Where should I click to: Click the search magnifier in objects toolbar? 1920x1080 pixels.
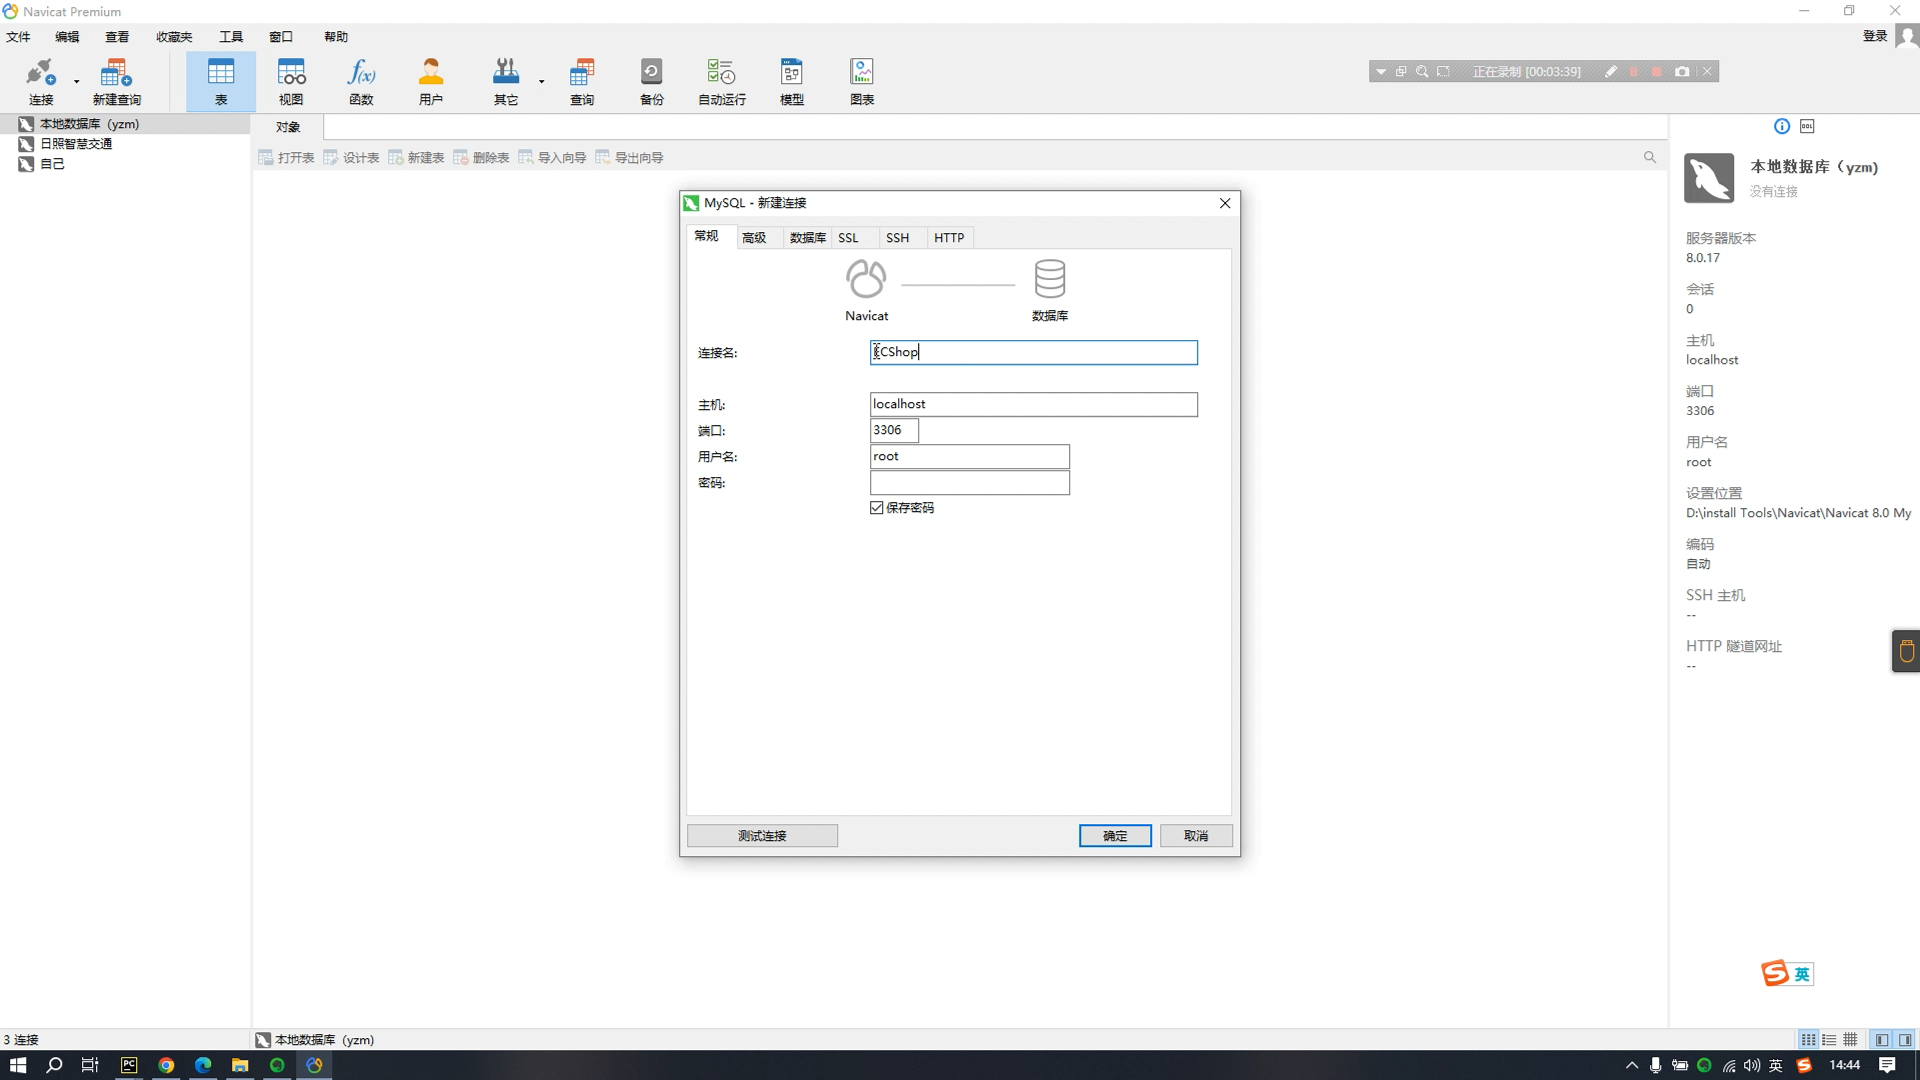click(1650, 157)
